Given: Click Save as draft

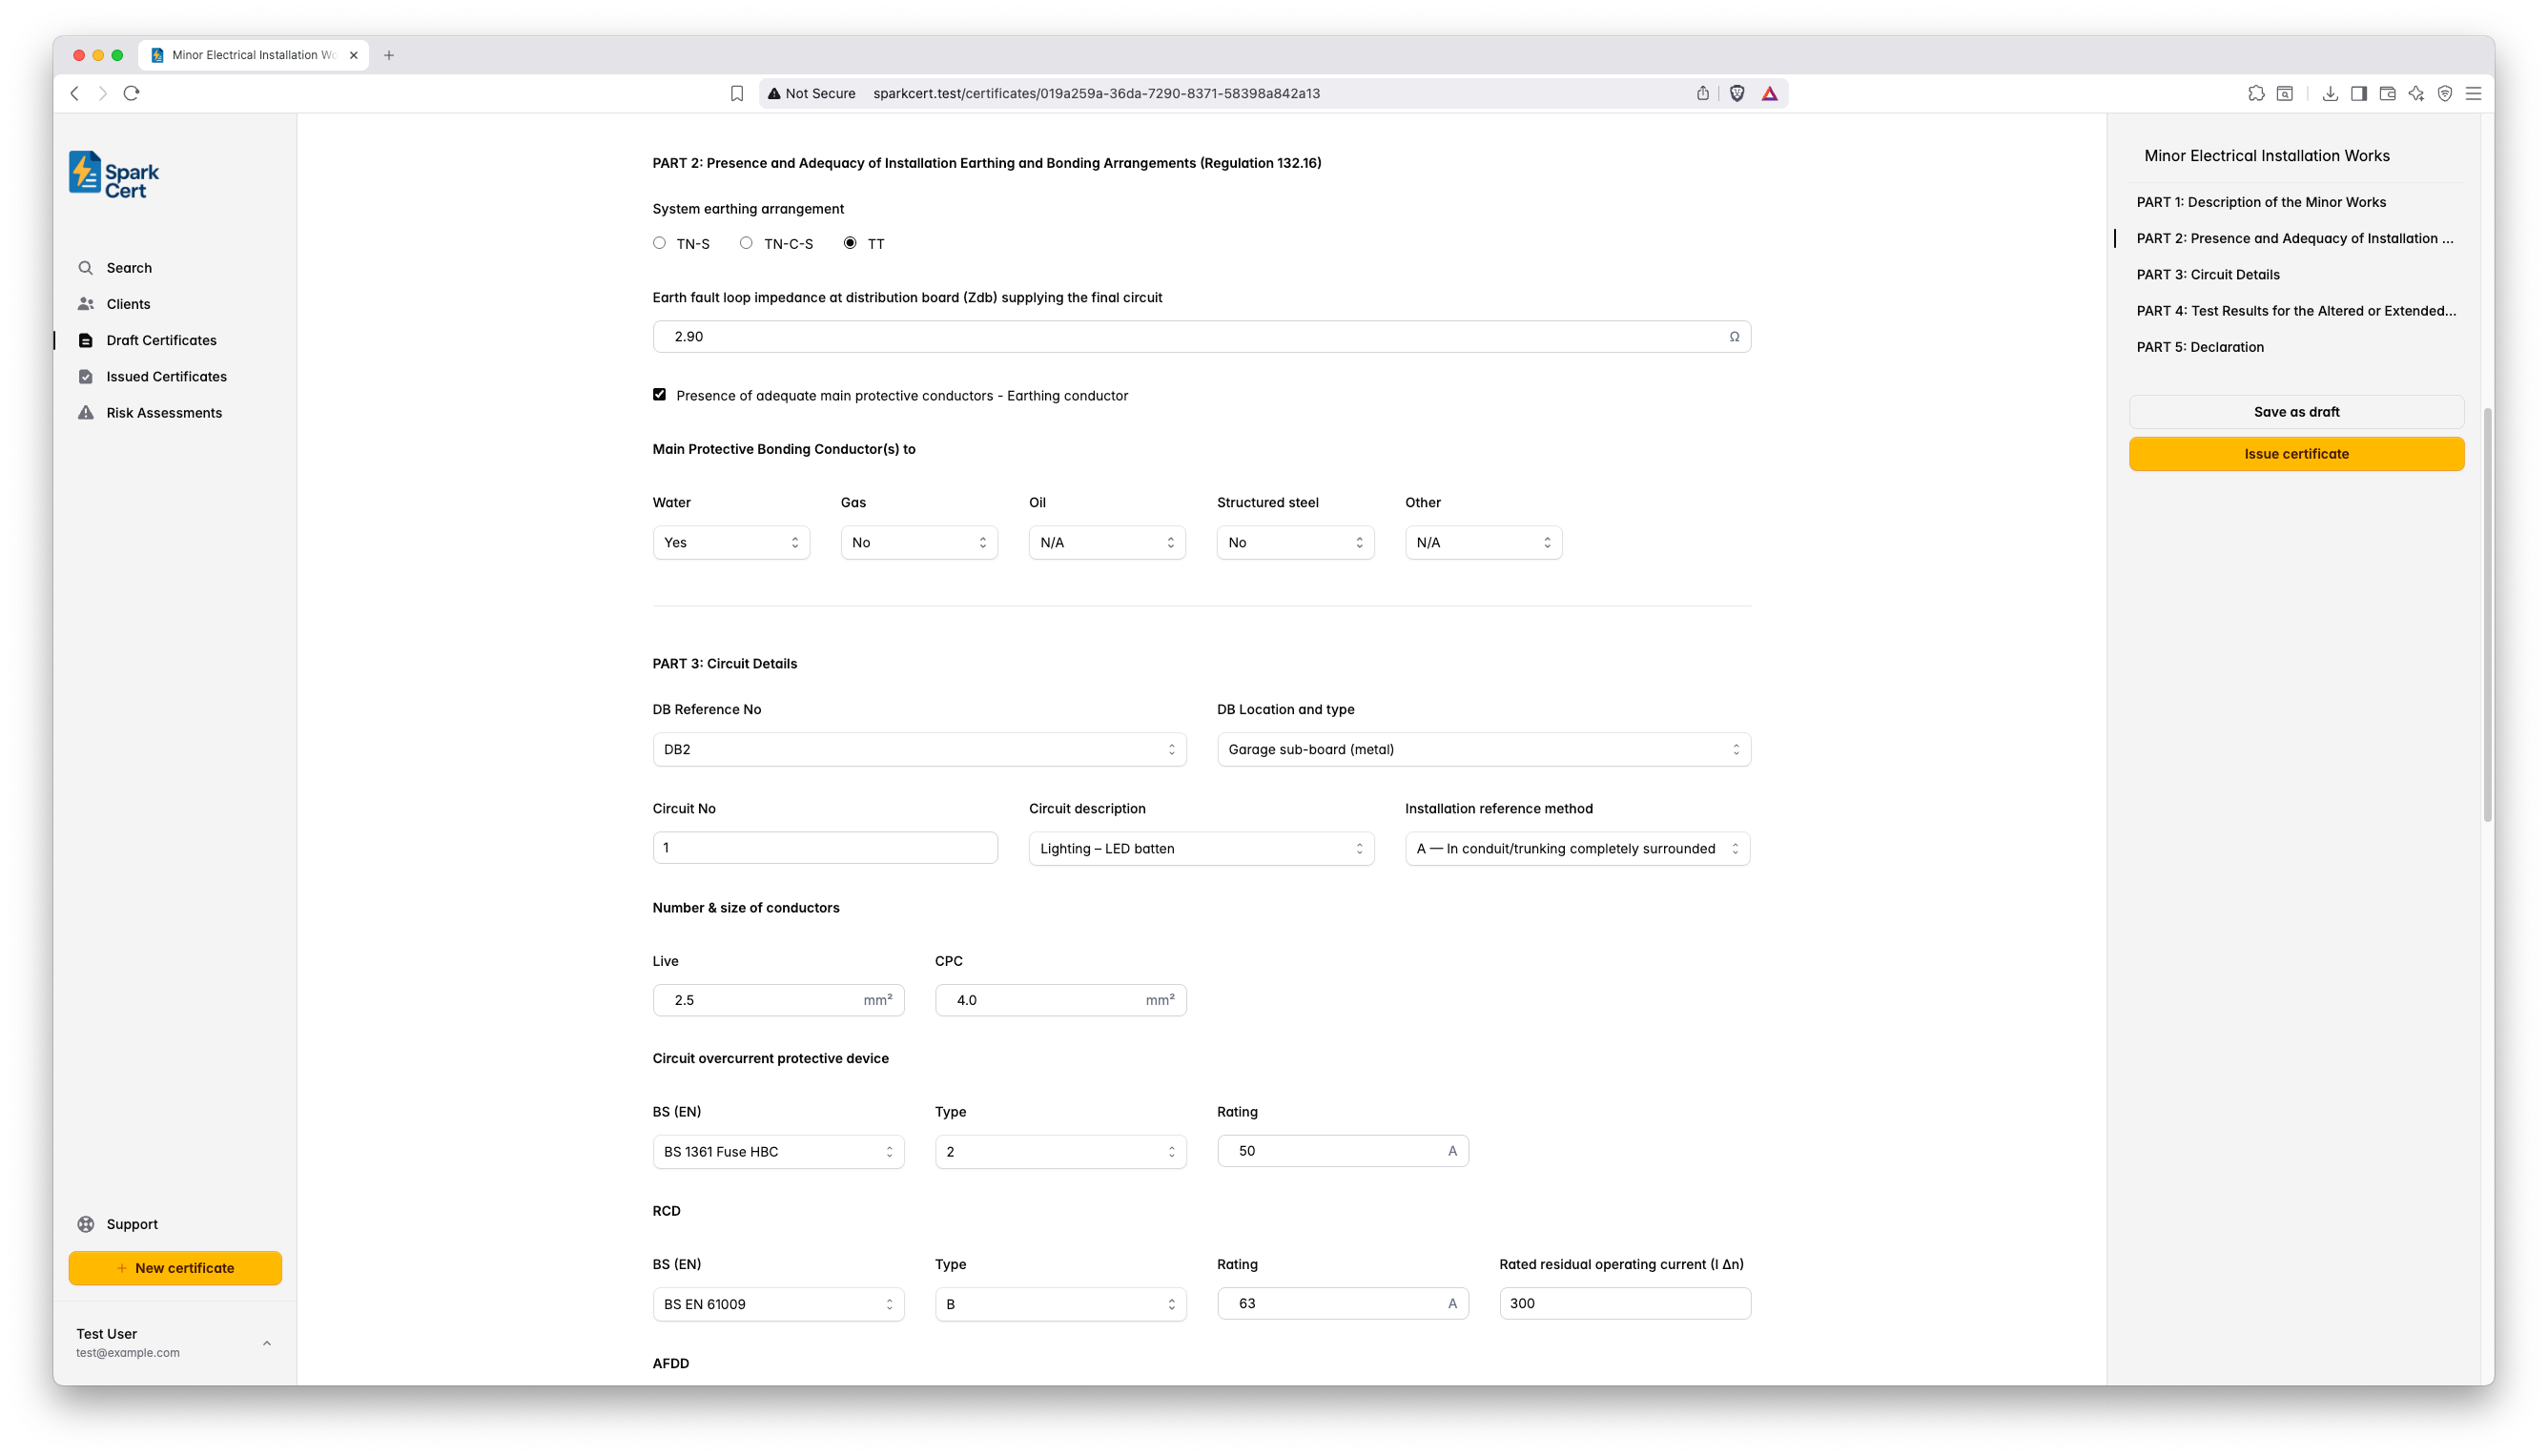Looking at the screenshot, I should click(x=2296, y=411).
